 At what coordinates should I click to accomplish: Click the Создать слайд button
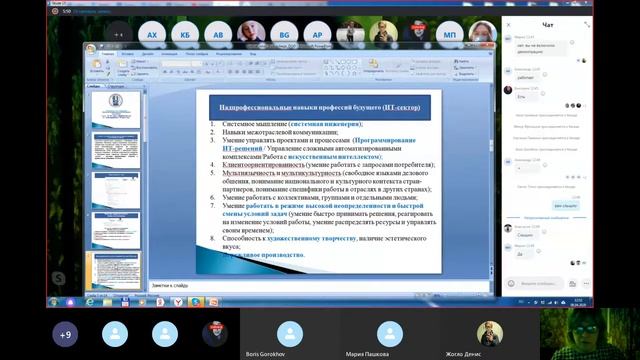[x=123, y=68]
